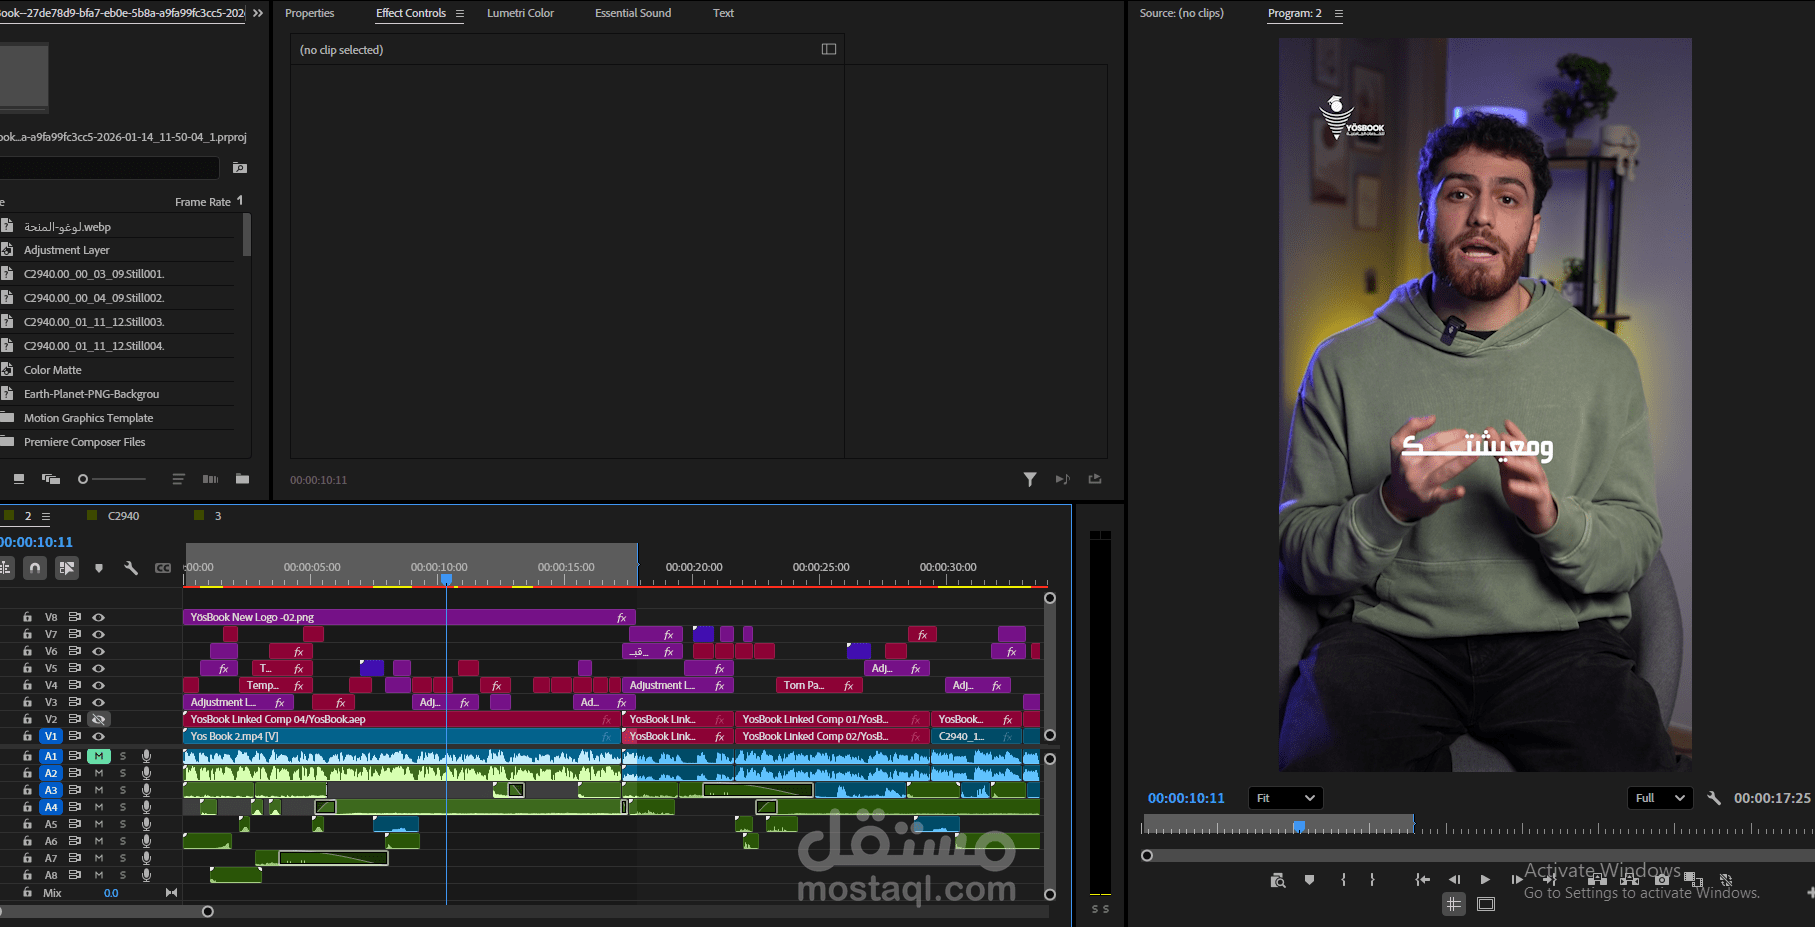
Task: Select Source (no clips) tab
Action: click(x=1181, y=13)
